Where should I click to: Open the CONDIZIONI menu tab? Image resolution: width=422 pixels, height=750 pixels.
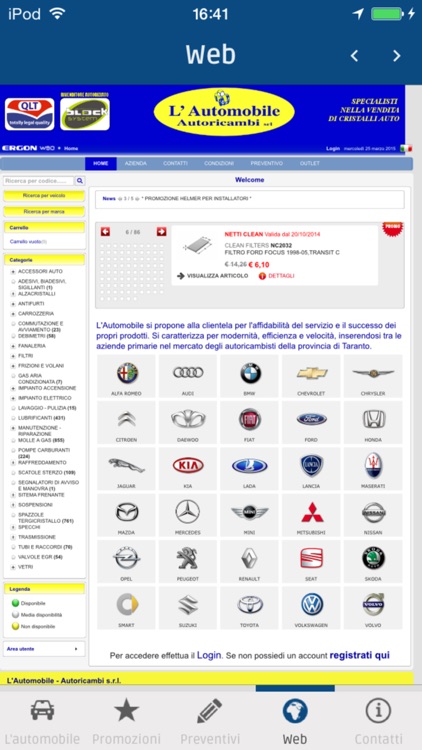[x=219, y=164]
